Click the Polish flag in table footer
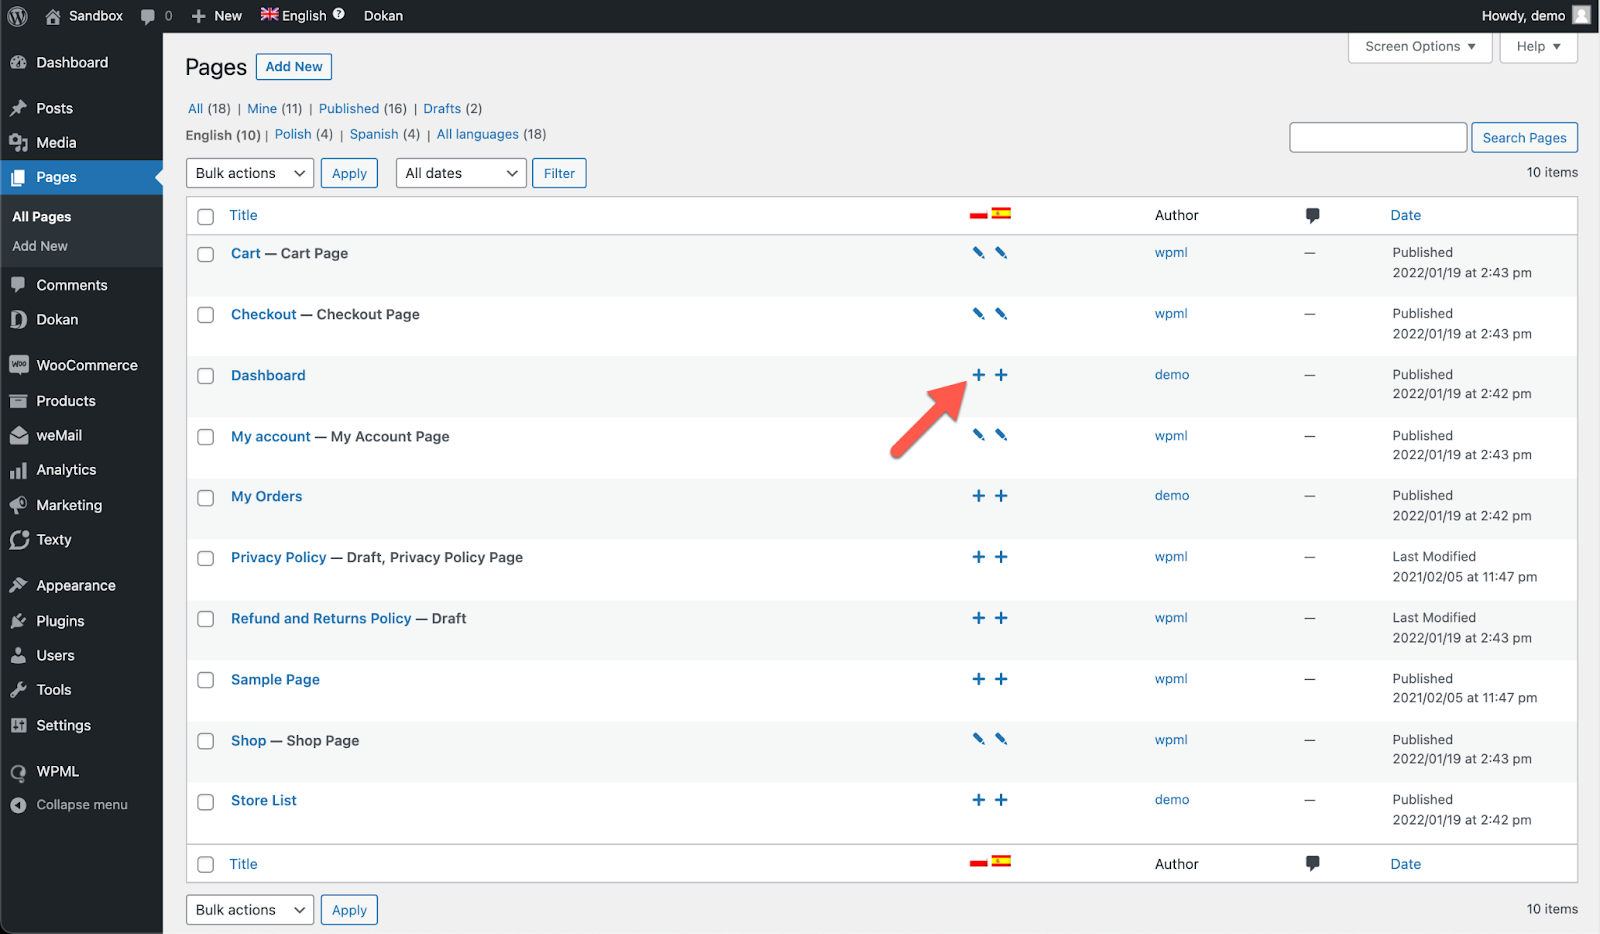Viewport: 1600px width, 934px height. pyautogui.click(x=978, y=863)
